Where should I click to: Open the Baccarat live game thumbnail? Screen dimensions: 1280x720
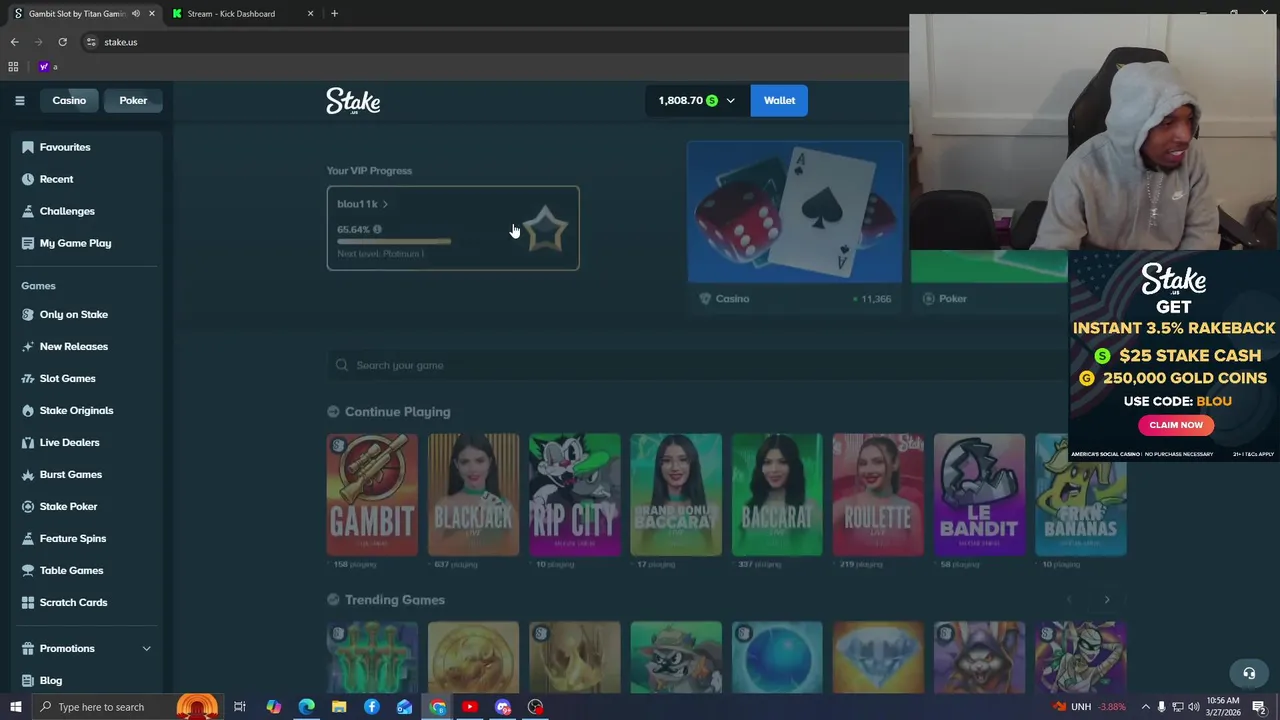click(777, 494)
